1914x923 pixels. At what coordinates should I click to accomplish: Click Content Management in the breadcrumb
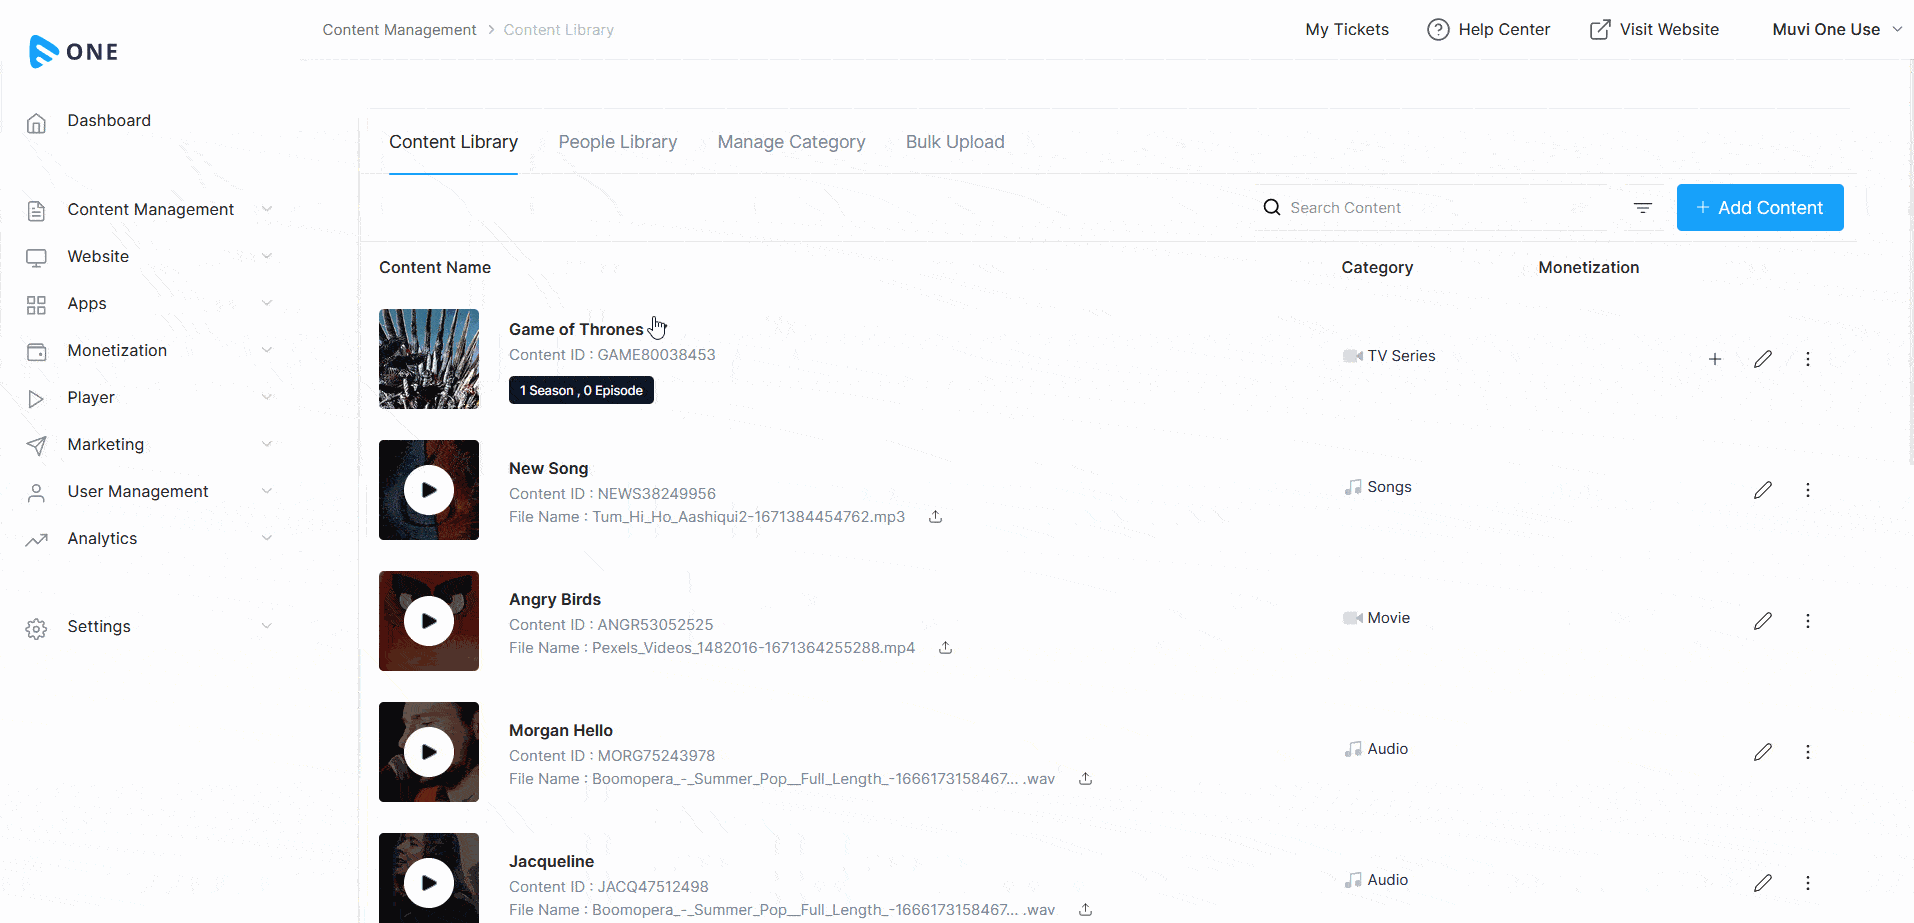point(399,30)
